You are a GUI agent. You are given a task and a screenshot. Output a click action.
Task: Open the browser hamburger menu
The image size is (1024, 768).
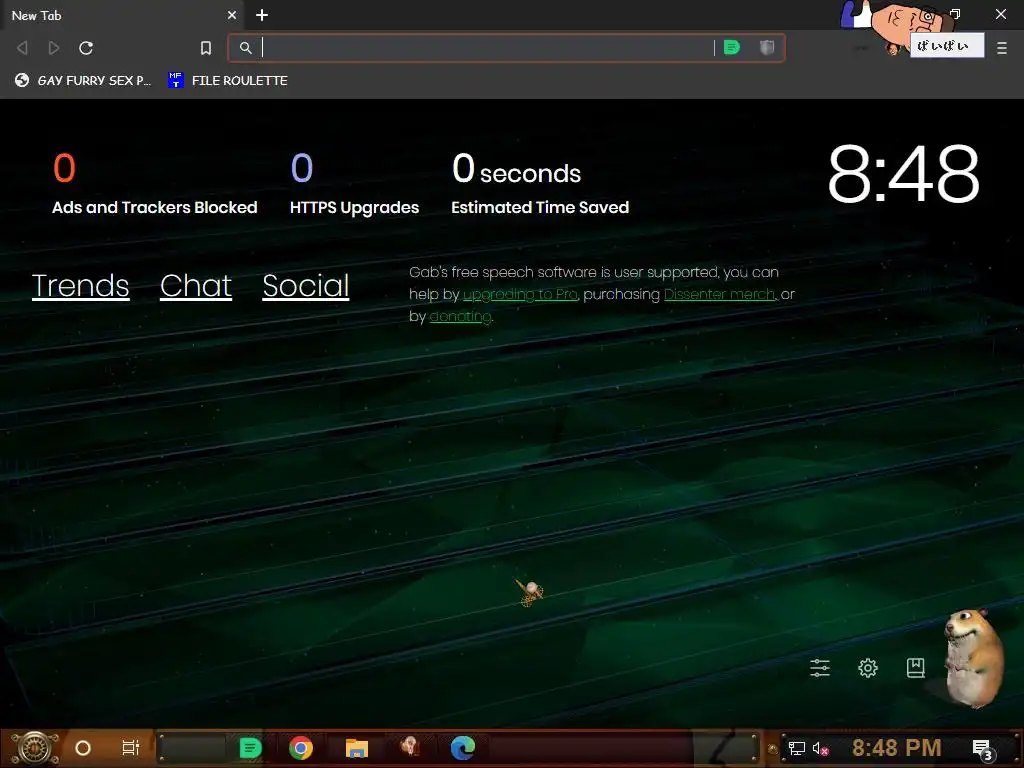1002,48
